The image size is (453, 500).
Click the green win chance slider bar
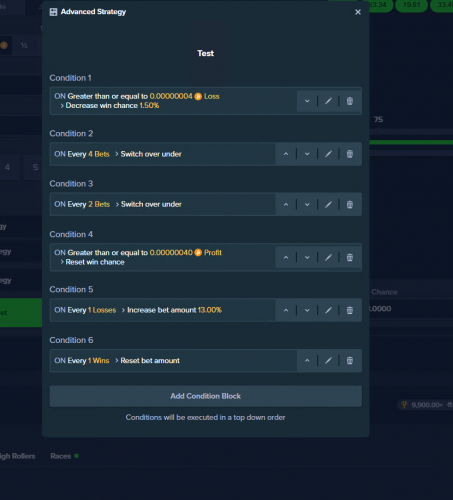411,142
